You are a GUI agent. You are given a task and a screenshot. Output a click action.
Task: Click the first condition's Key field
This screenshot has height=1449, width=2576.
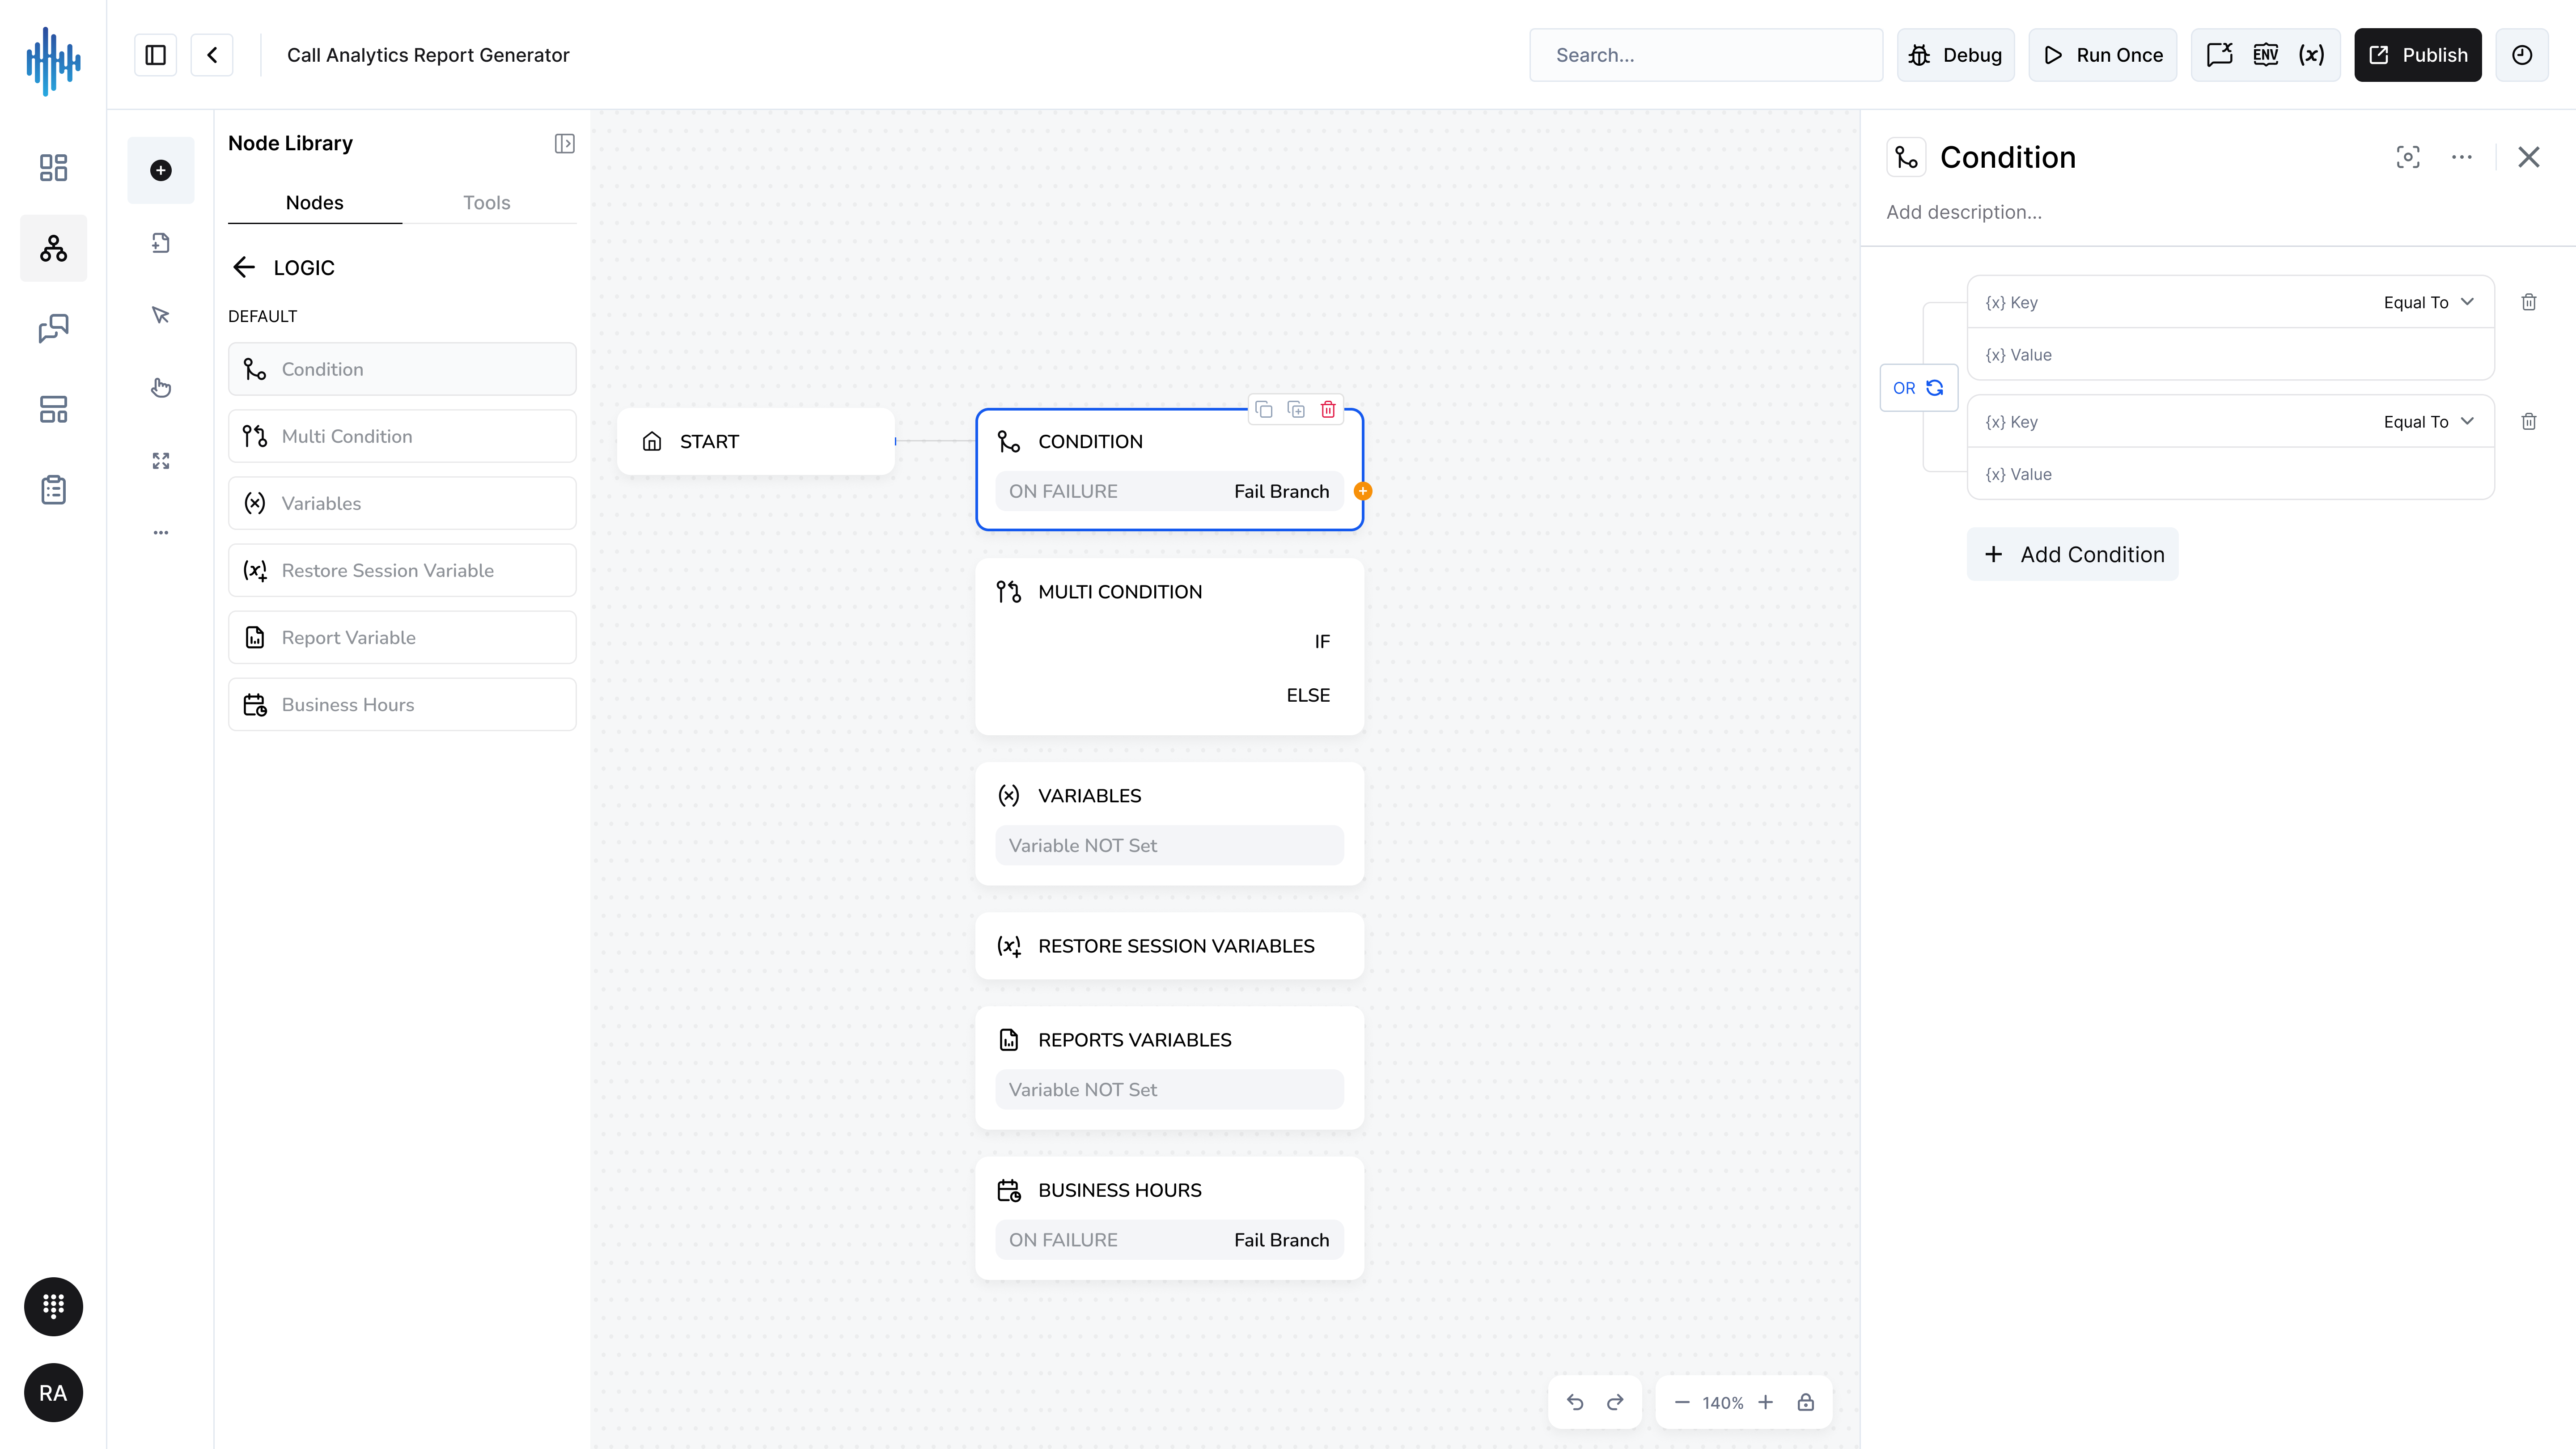(x=2170, y=302)
